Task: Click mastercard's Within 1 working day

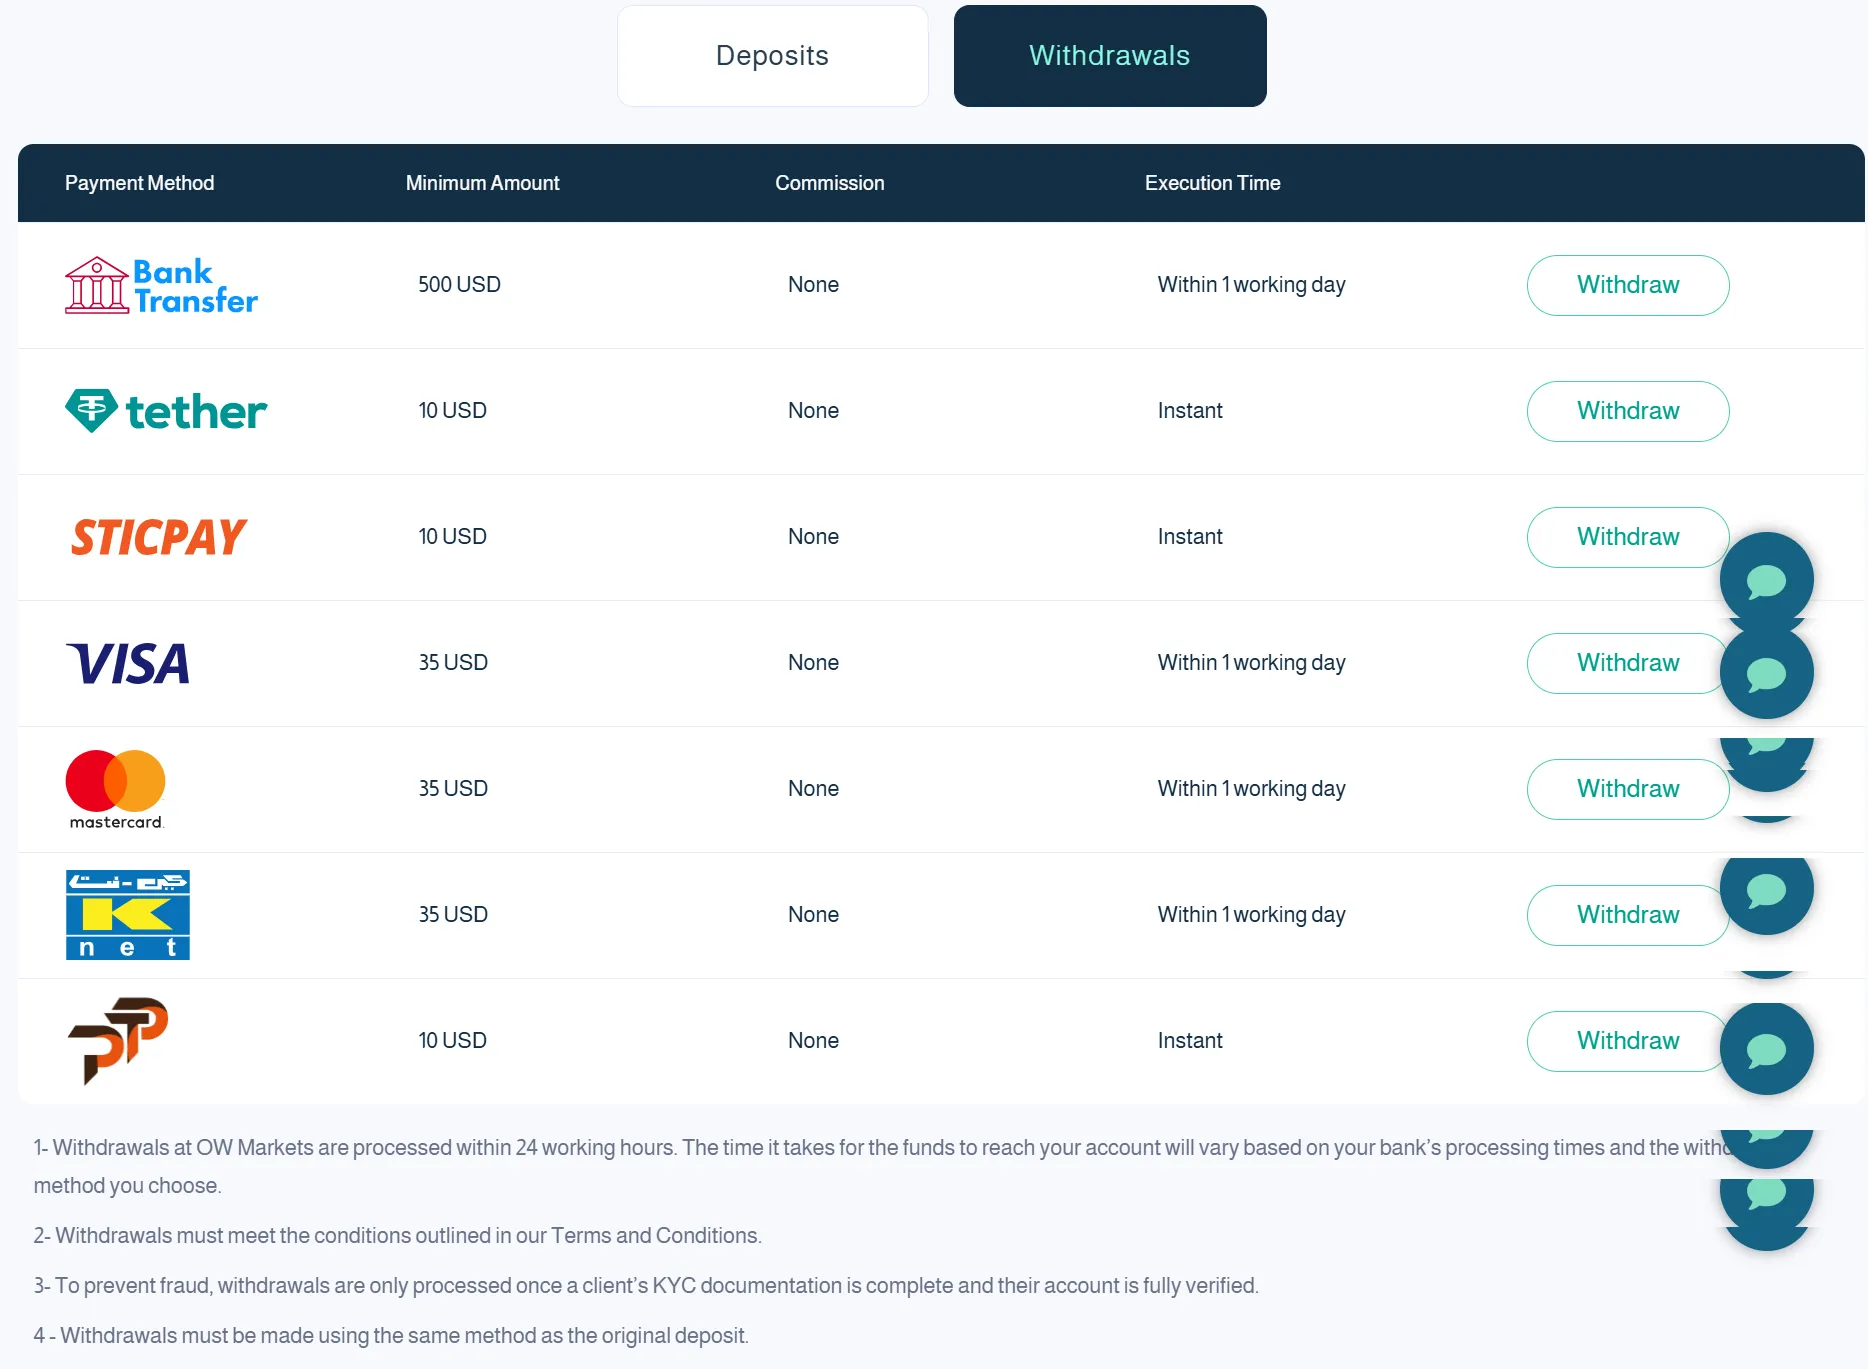Action: tap(1251, 789)
